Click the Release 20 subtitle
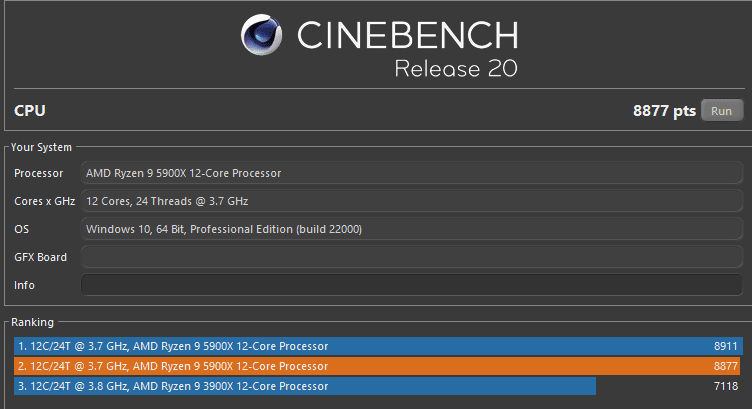The width and height of the screenshot is (752, 409). click(456, 70)
